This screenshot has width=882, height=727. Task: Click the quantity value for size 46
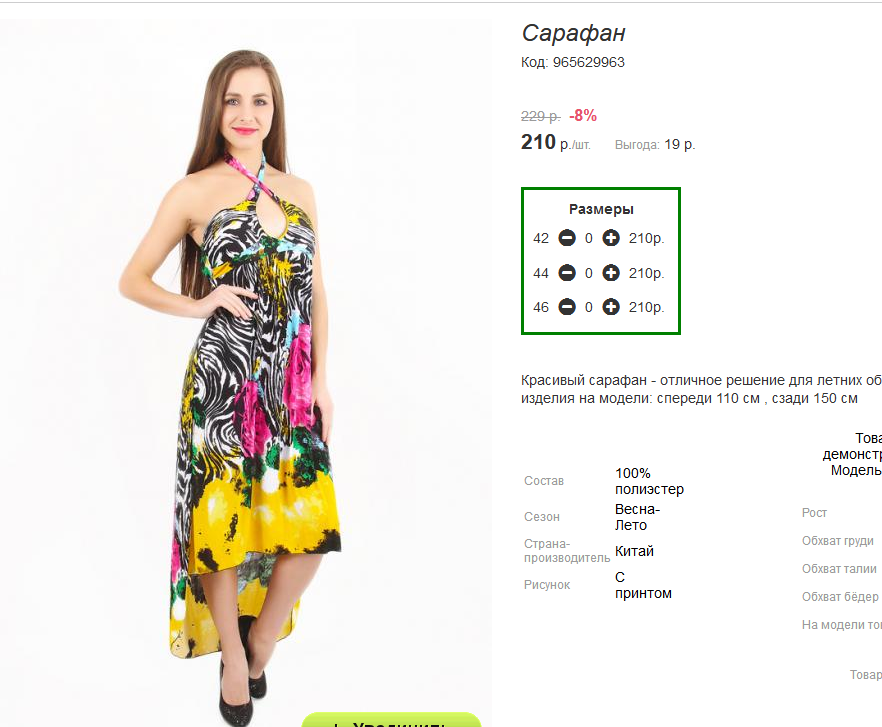(589, 307)
